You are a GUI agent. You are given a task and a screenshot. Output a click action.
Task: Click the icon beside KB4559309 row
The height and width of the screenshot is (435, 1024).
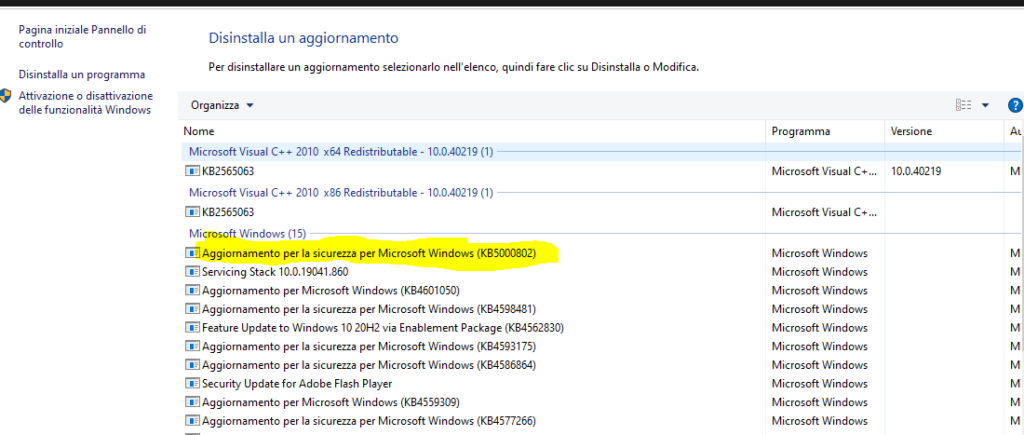click(192, 402)
